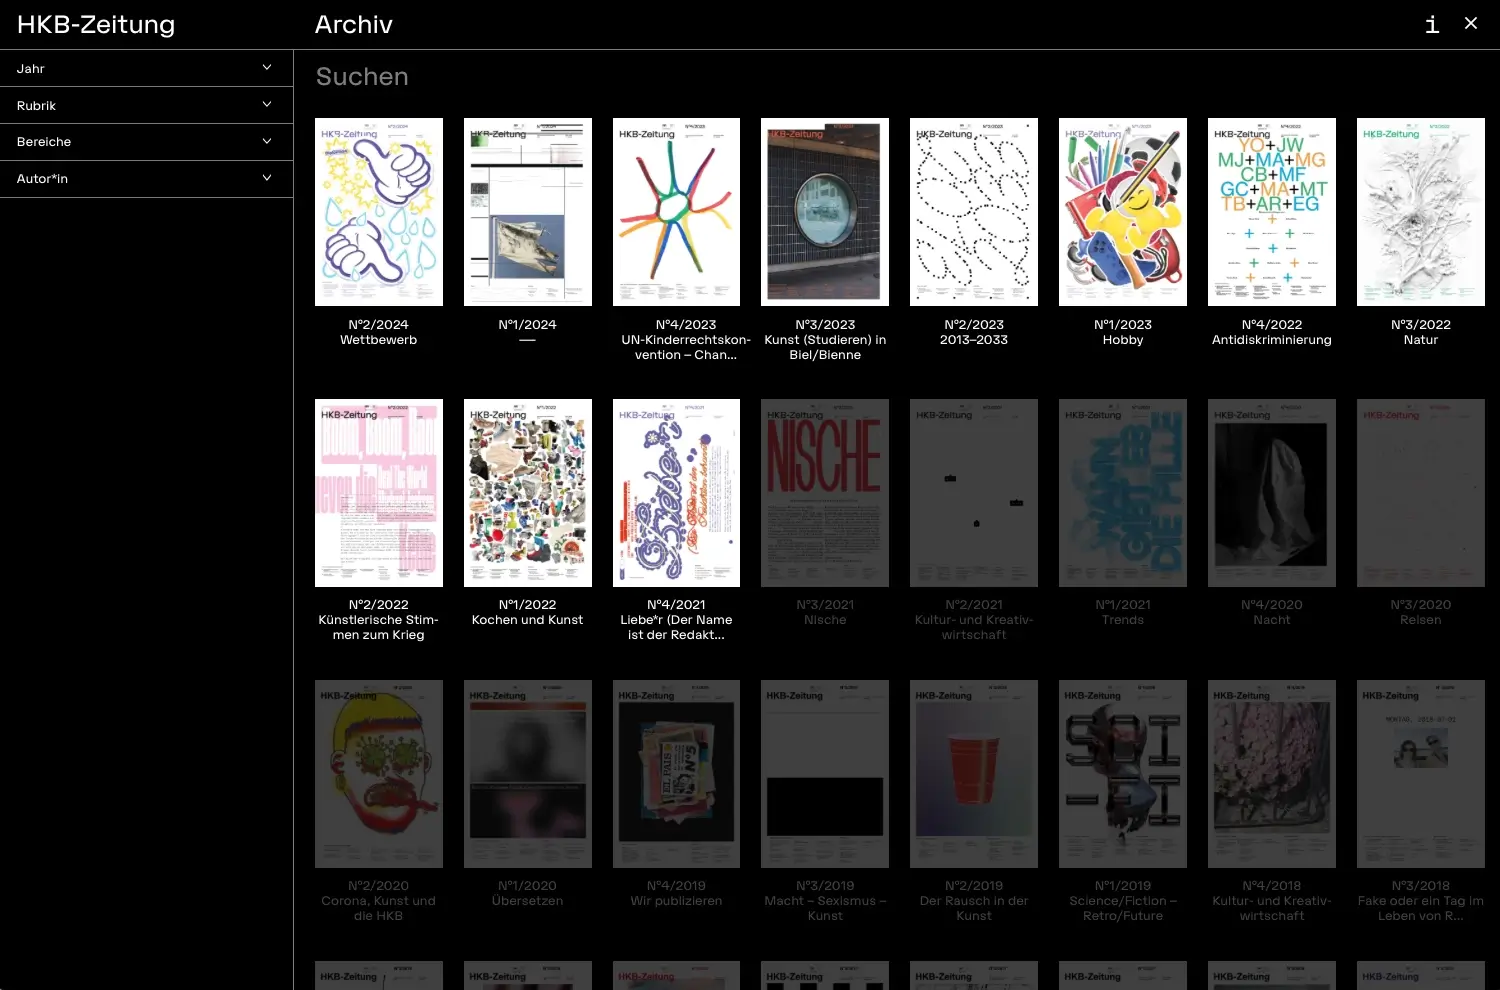The height and width of the screenshot is (990, 1500).
Task: Open N°1/2024 issue cover
Action: (x=528, y=212)
